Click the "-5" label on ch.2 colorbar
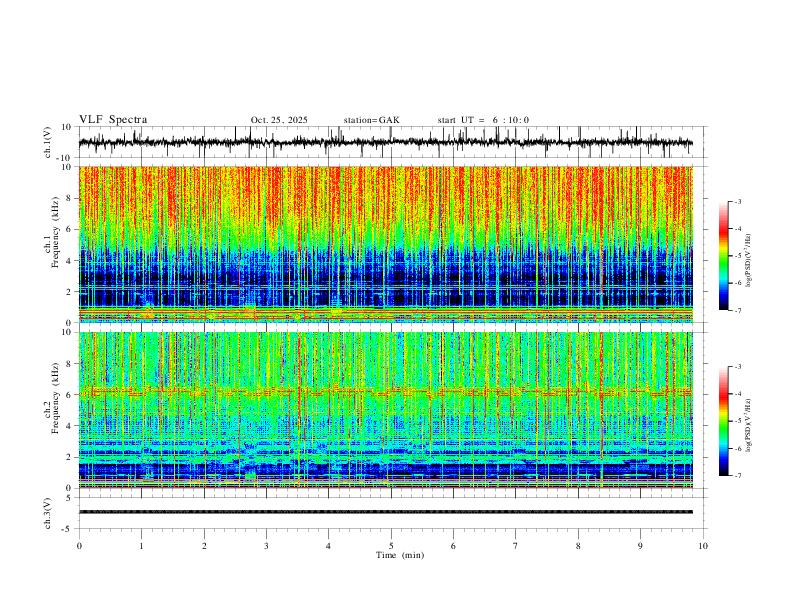This screenshot has height=612, width=792. 737,421
